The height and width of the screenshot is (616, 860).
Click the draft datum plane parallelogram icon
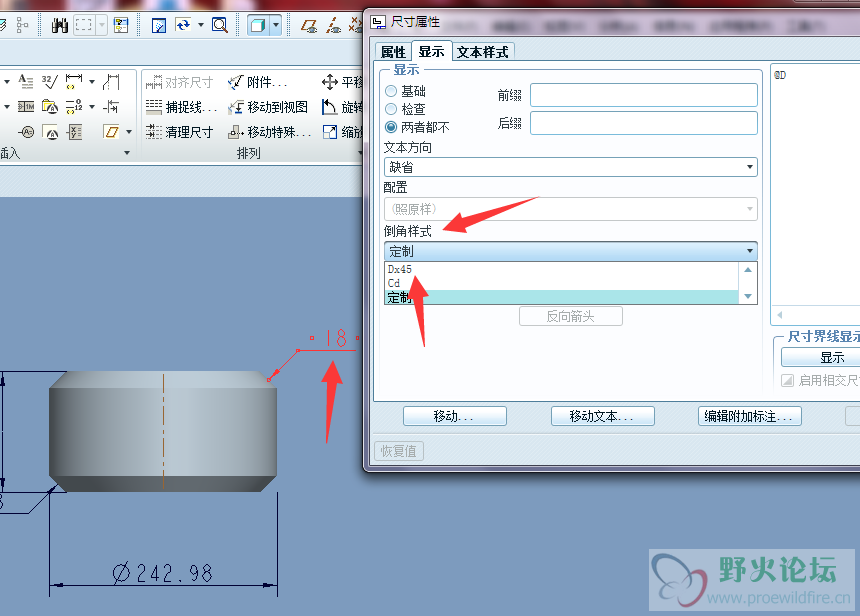(111, 132)
